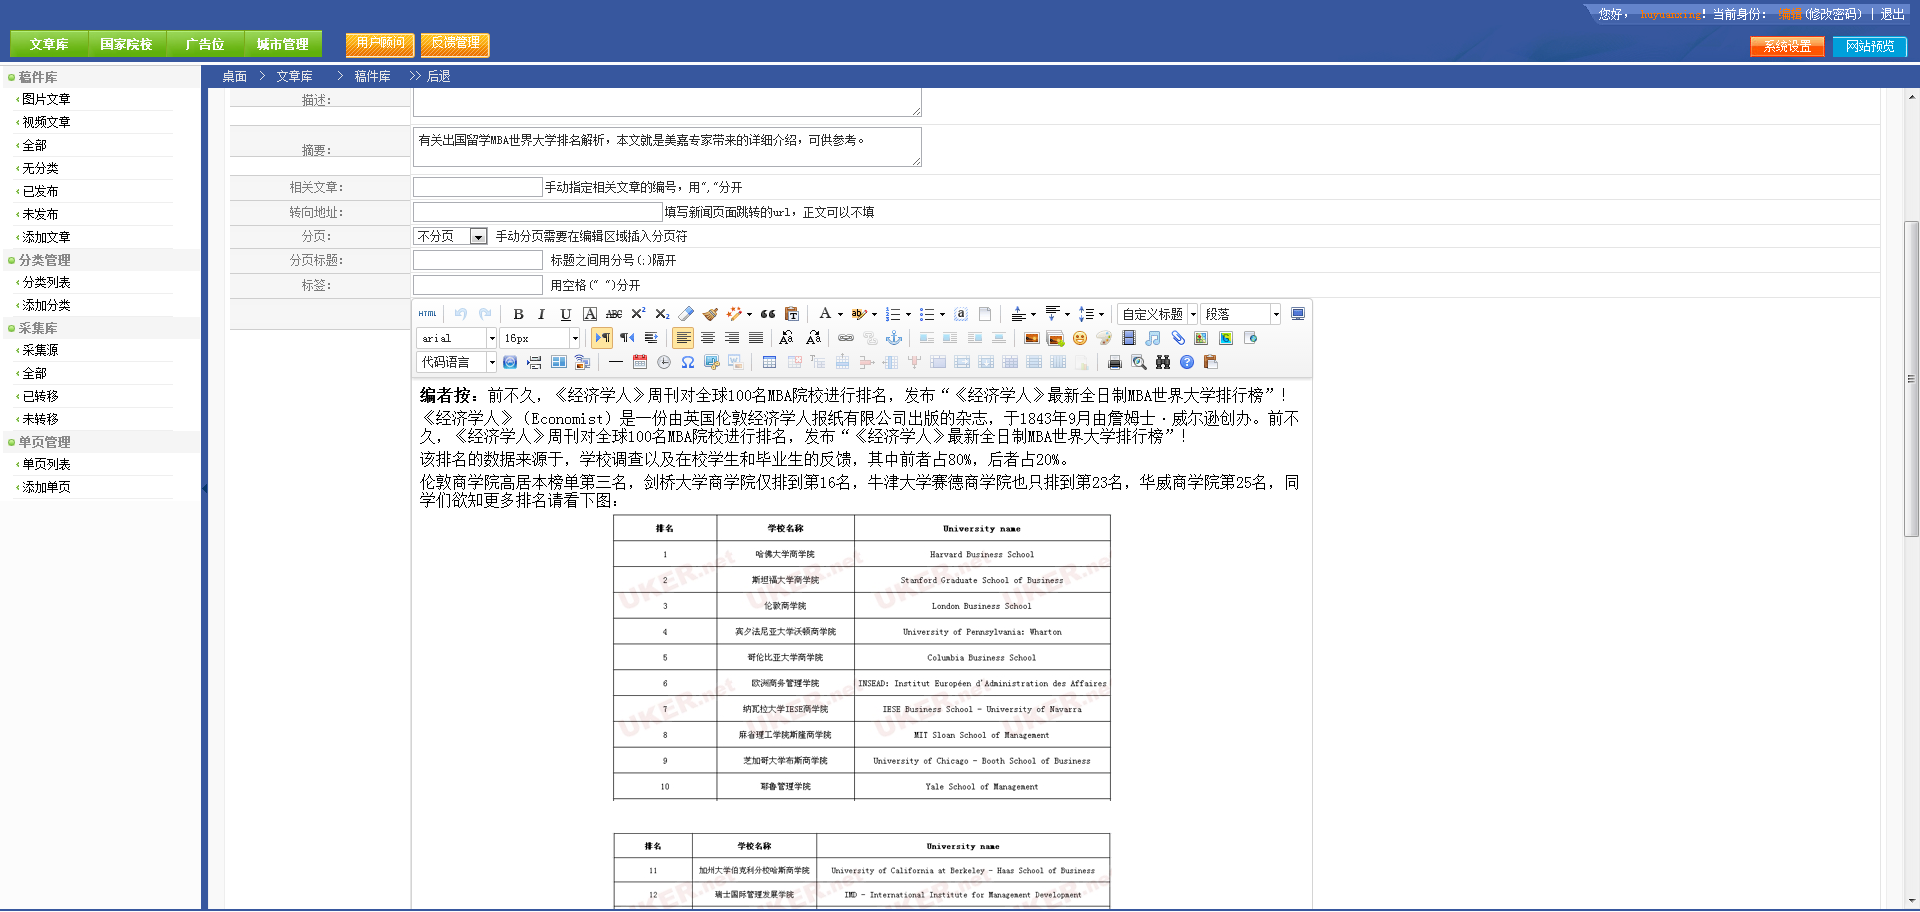Expand the arial font family dropdown
The height and width of the screenshot is (912, 1920).
coord(457,338)
